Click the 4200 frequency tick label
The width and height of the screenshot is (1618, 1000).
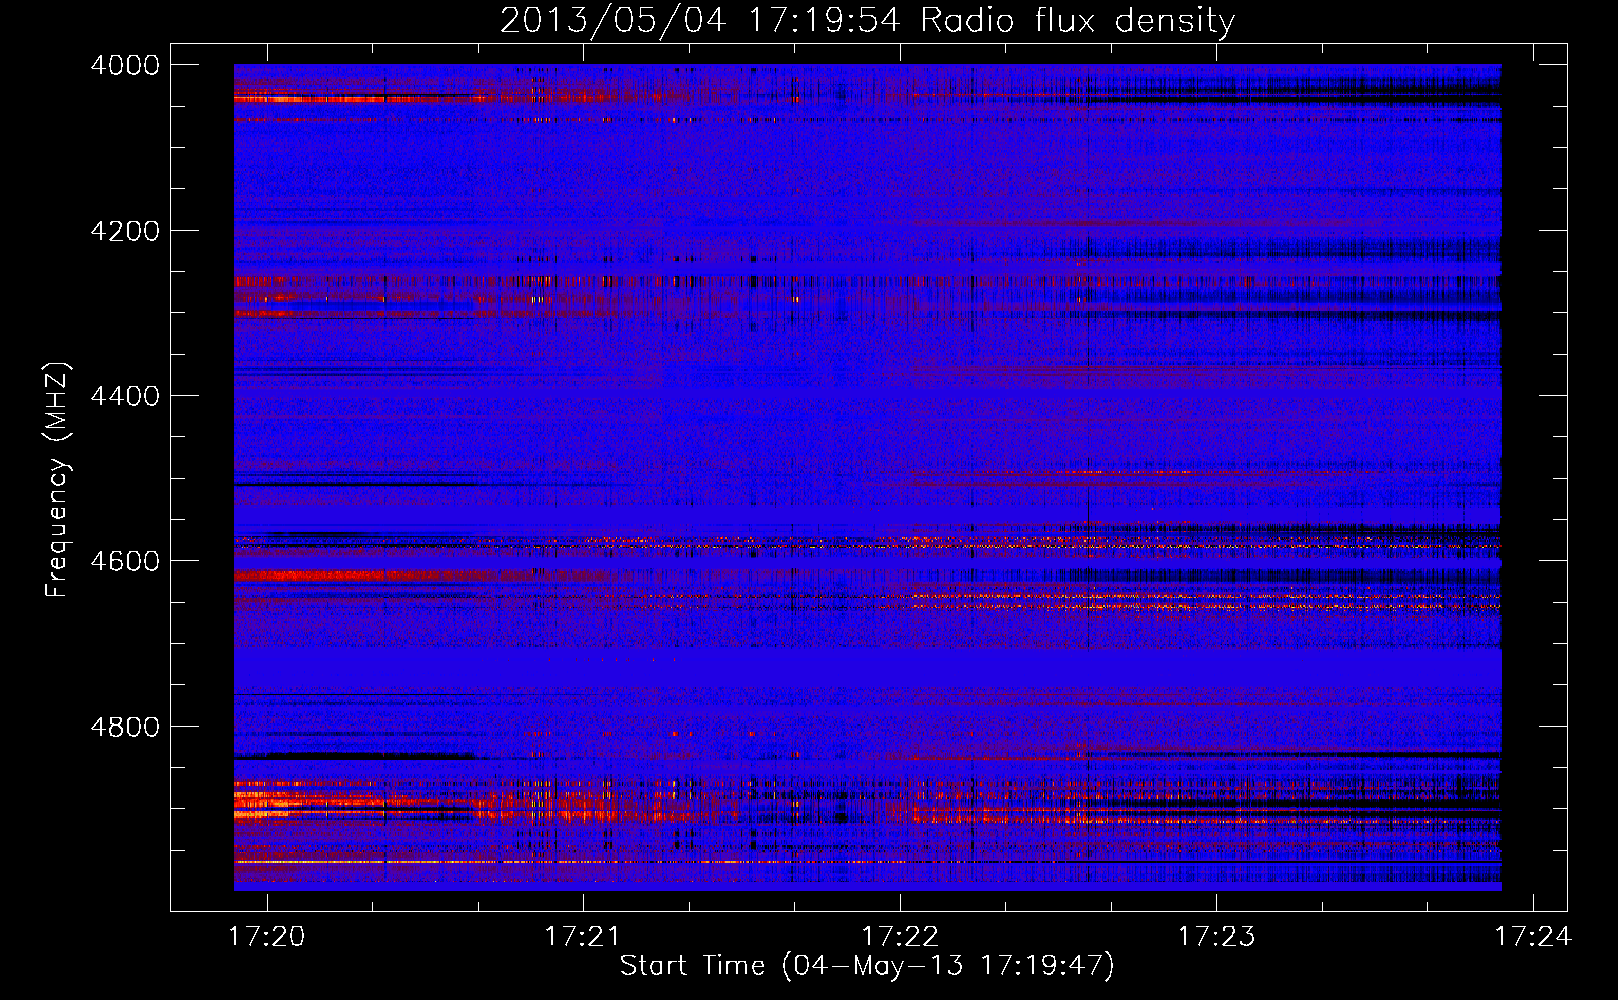(x=125, y=231)
